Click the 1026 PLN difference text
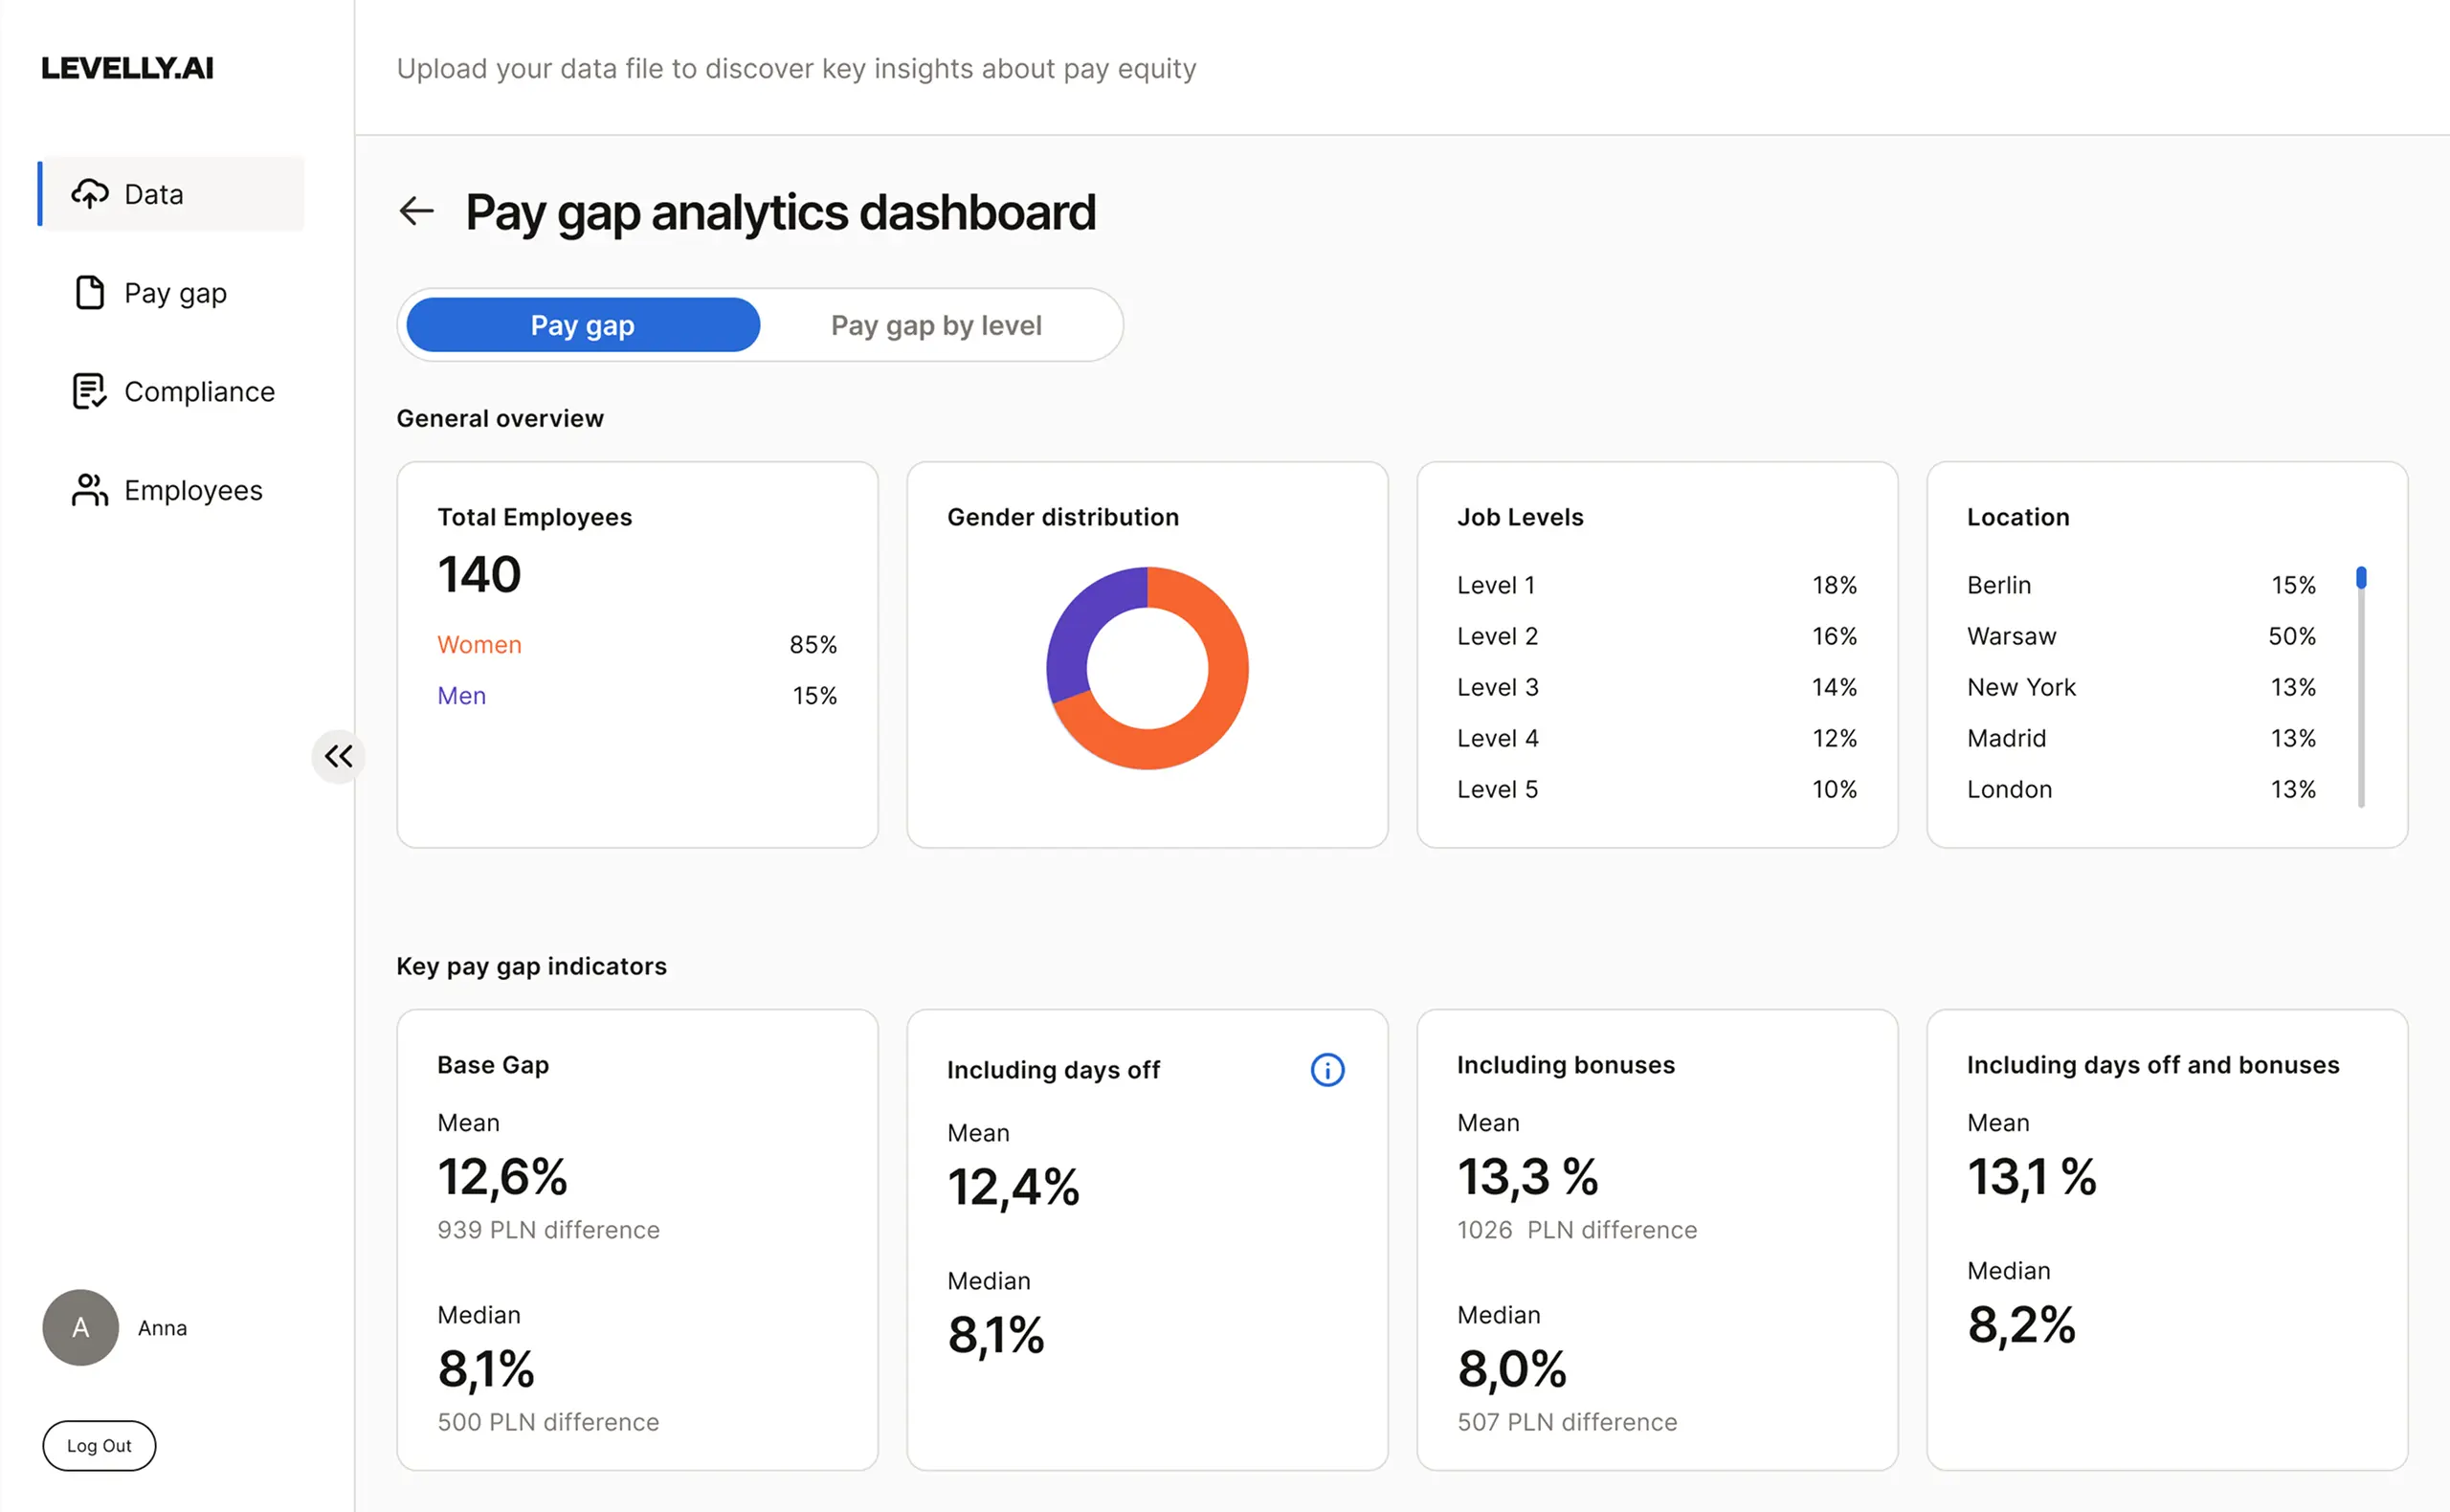 (x=1577, y=1230)
